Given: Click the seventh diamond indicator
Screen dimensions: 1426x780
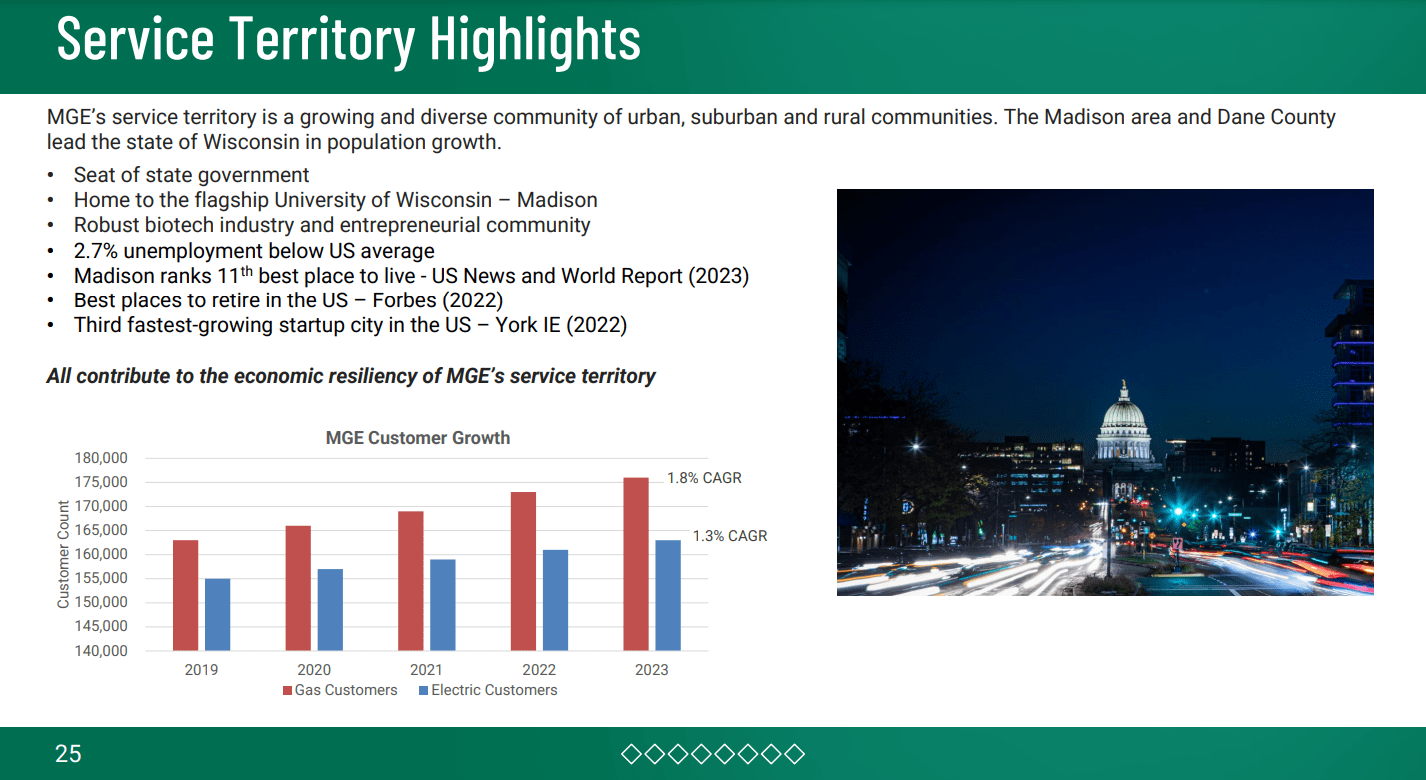Looking at the screenshot, I should click(771, 753).
